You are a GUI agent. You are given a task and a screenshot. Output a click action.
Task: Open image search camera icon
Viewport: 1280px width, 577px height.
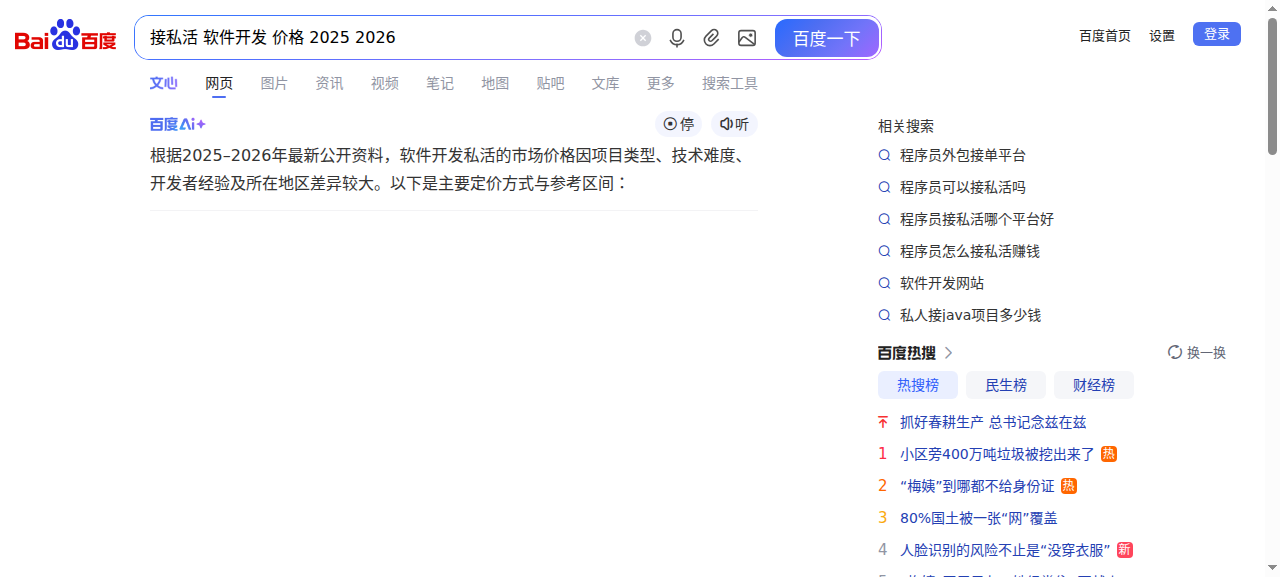point(747,38)
